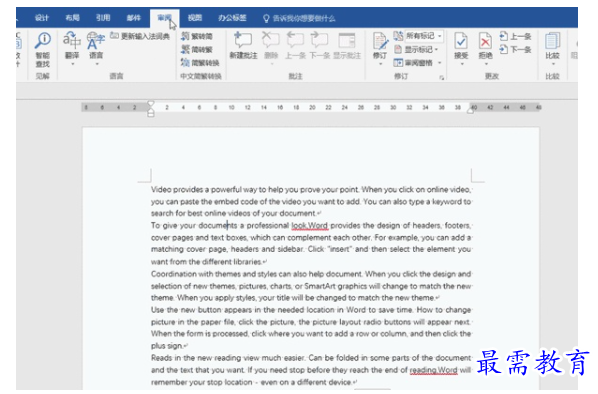Image resolution: width=598 pixels, height=394 pixels.
Task: Click the text "plus sign."
Action: (167, 346)
